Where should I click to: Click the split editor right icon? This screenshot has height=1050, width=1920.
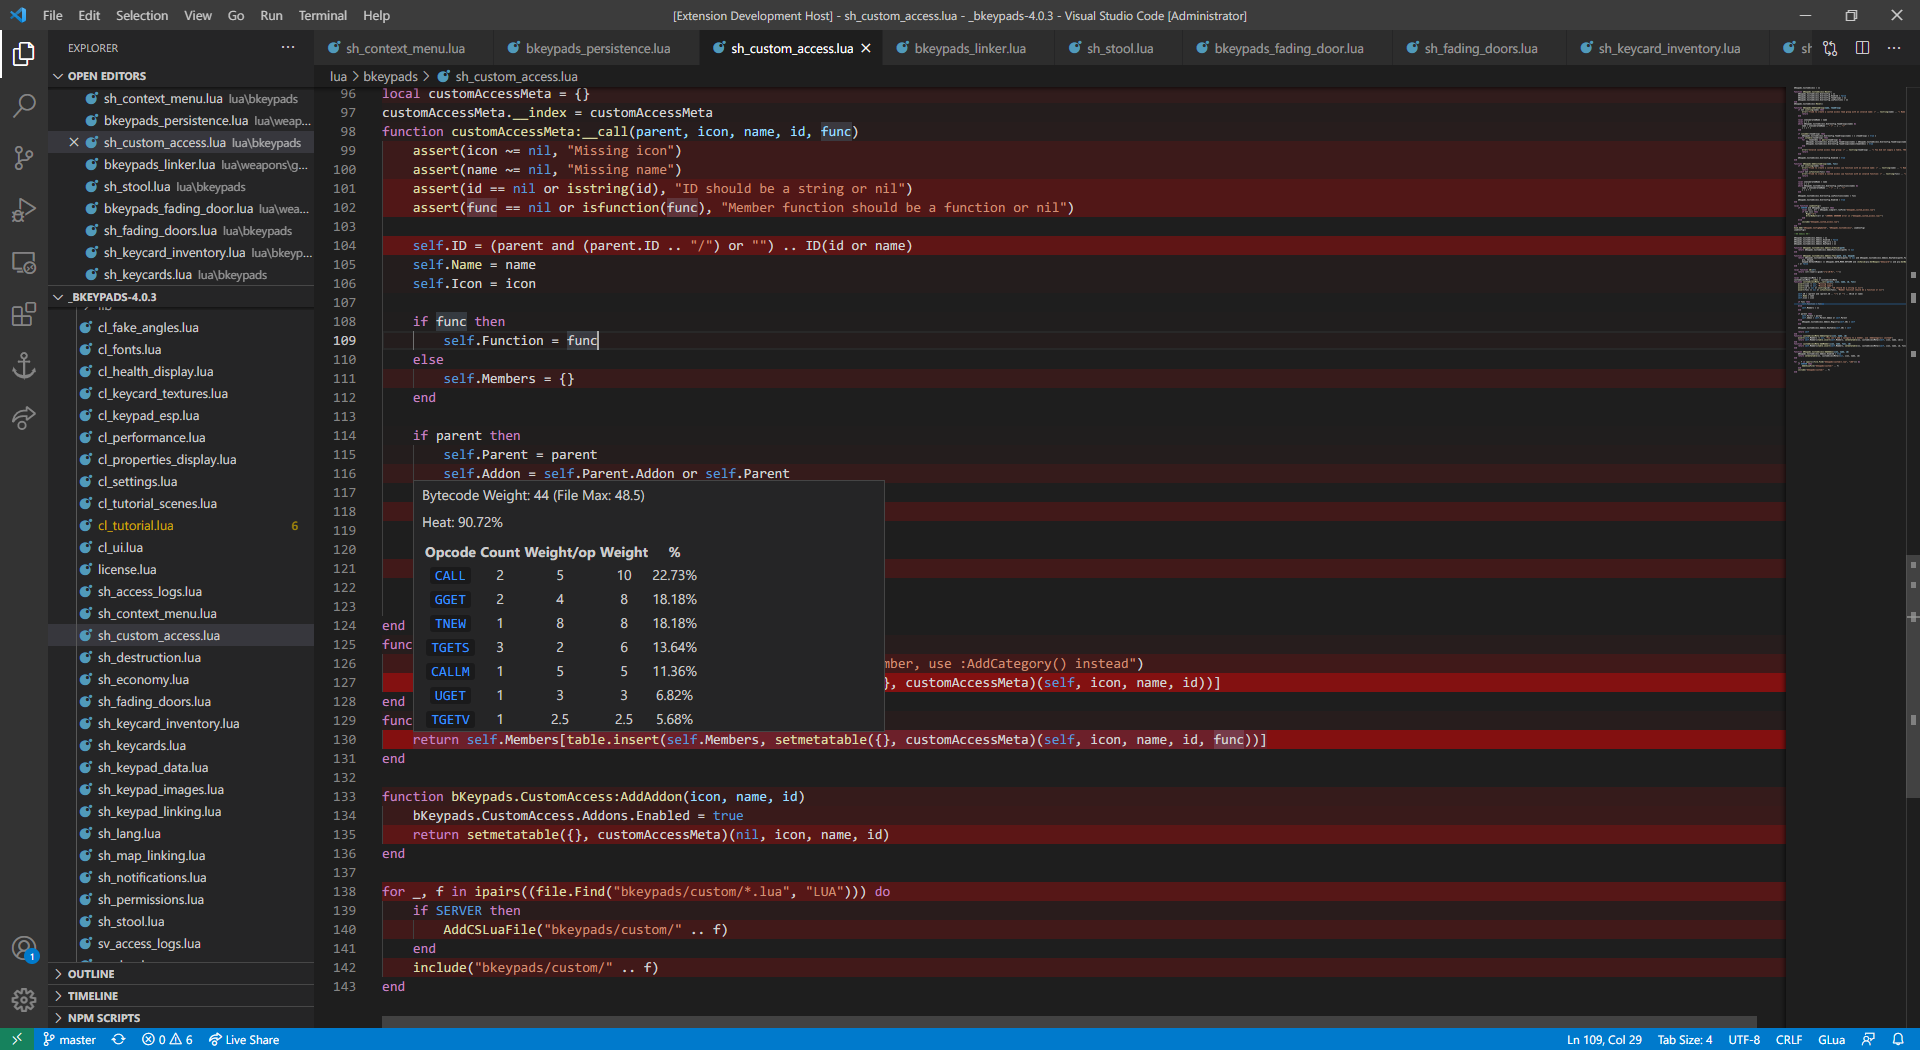(1862, 48)
